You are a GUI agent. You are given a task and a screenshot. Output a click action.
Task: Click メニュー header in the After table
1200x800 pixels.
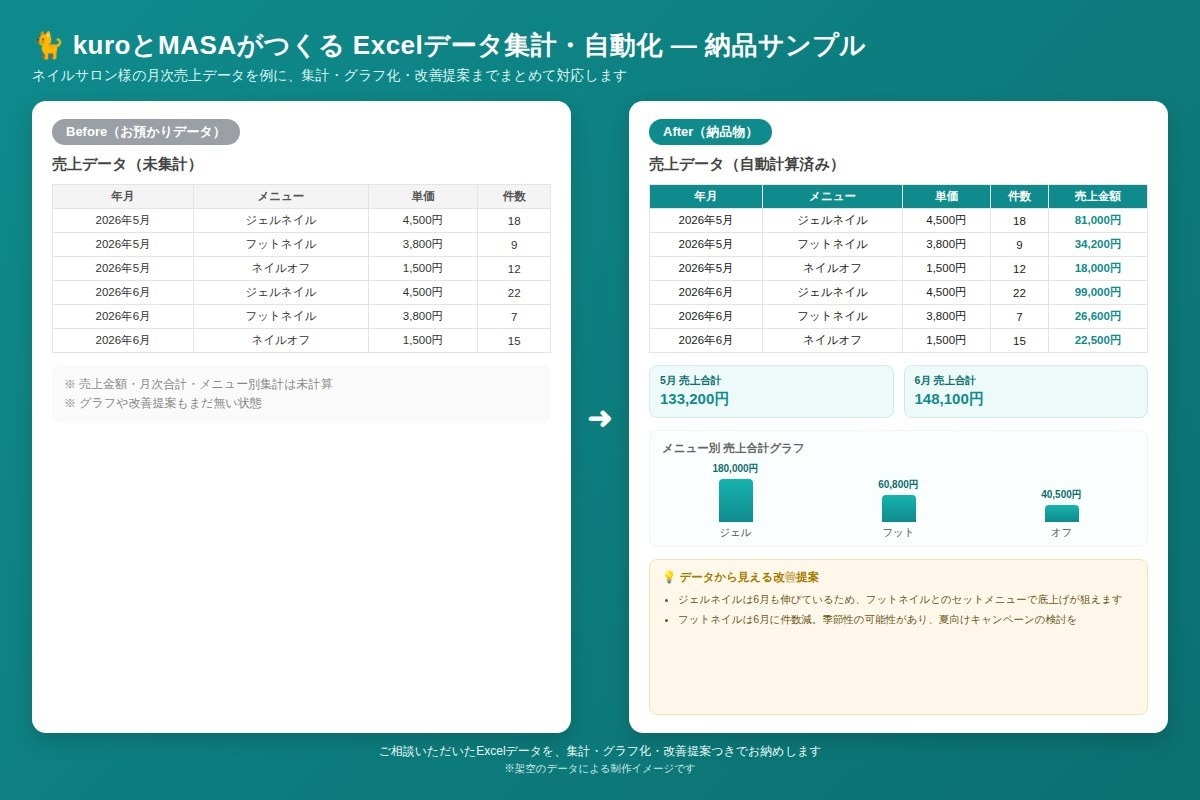pos(832,196)
